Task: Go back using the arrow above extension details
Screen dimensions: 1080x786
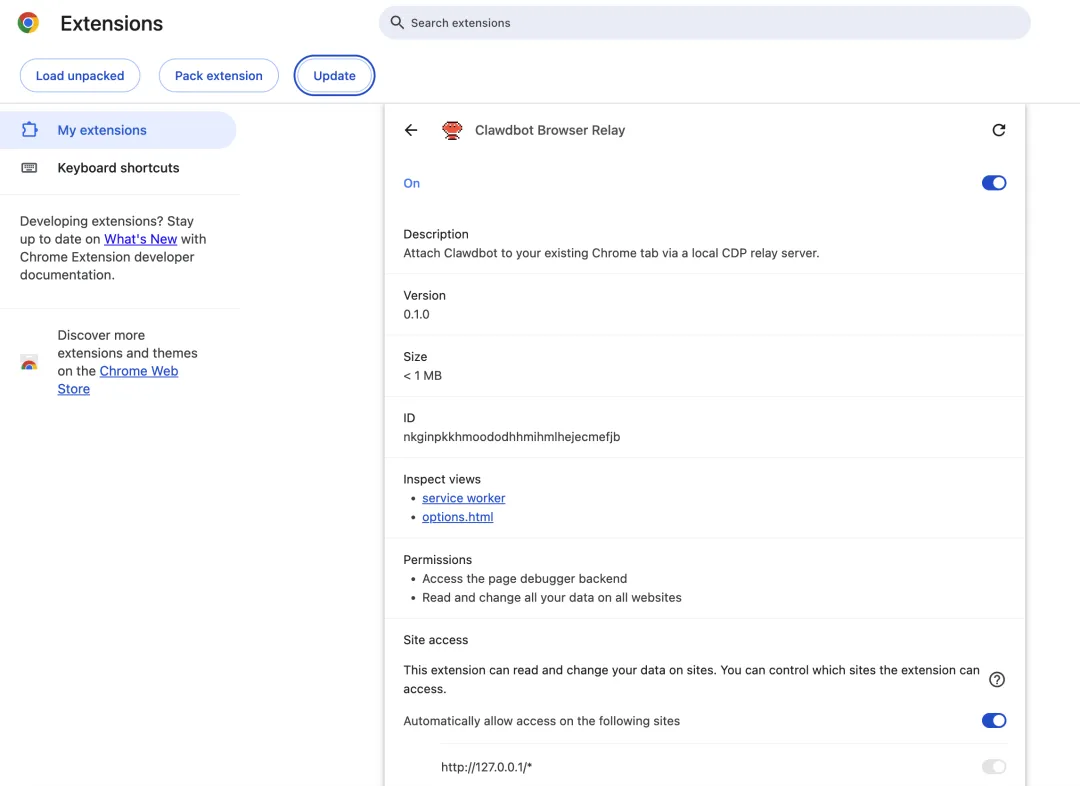Action: (411, 130)
